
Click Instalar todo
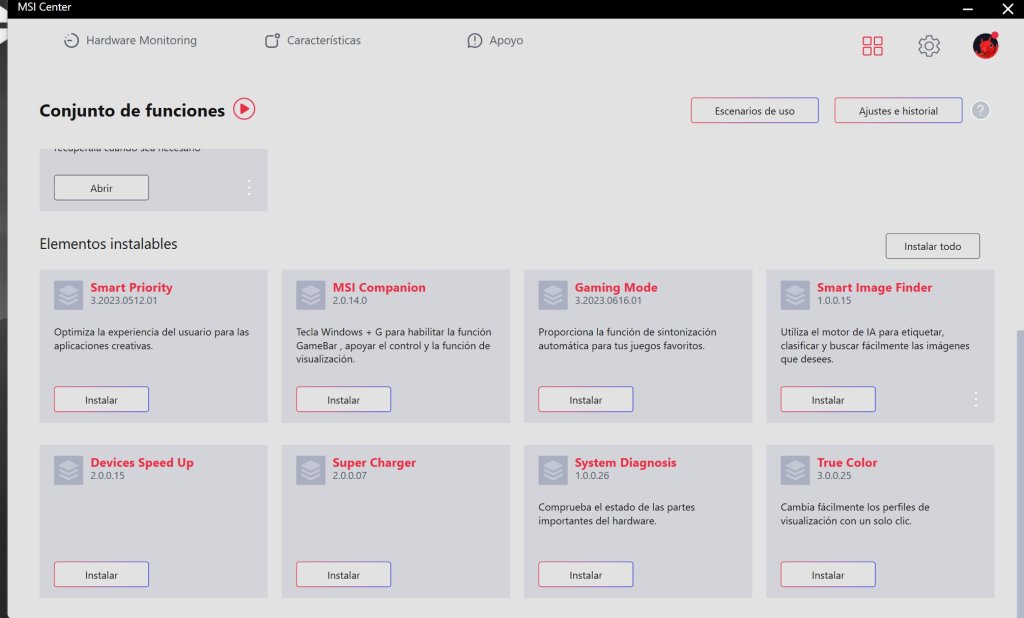coord(933,246)
